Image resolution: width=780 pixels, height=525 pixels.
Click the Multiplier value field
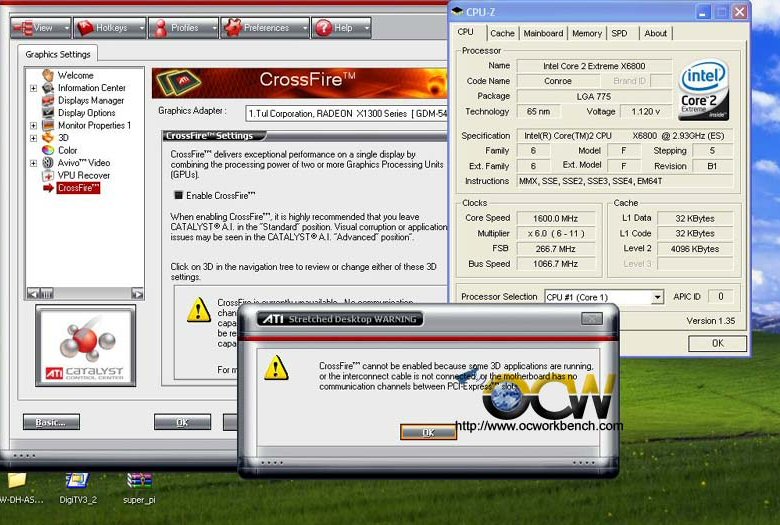(556, 233)
